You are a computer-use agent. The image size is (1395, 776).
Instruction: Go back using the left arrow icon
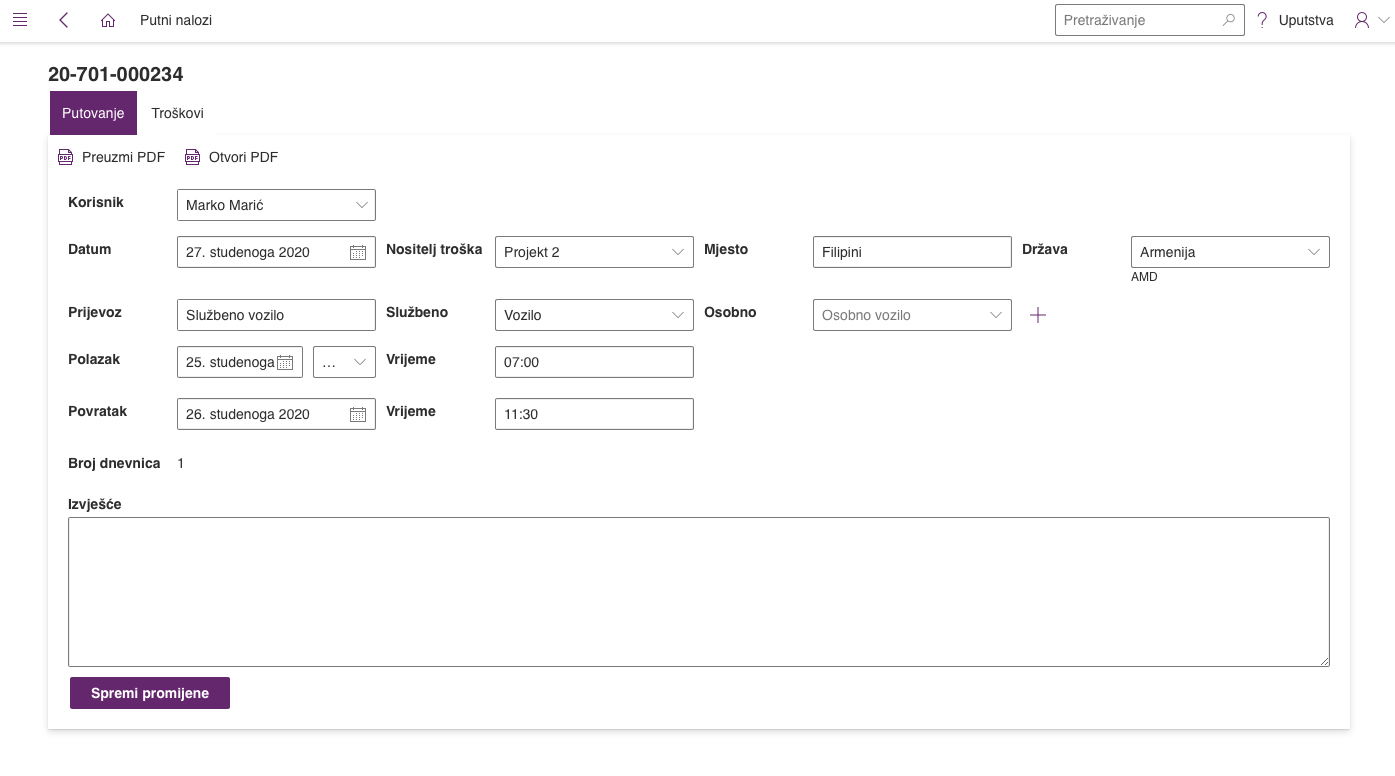[64, 20]
